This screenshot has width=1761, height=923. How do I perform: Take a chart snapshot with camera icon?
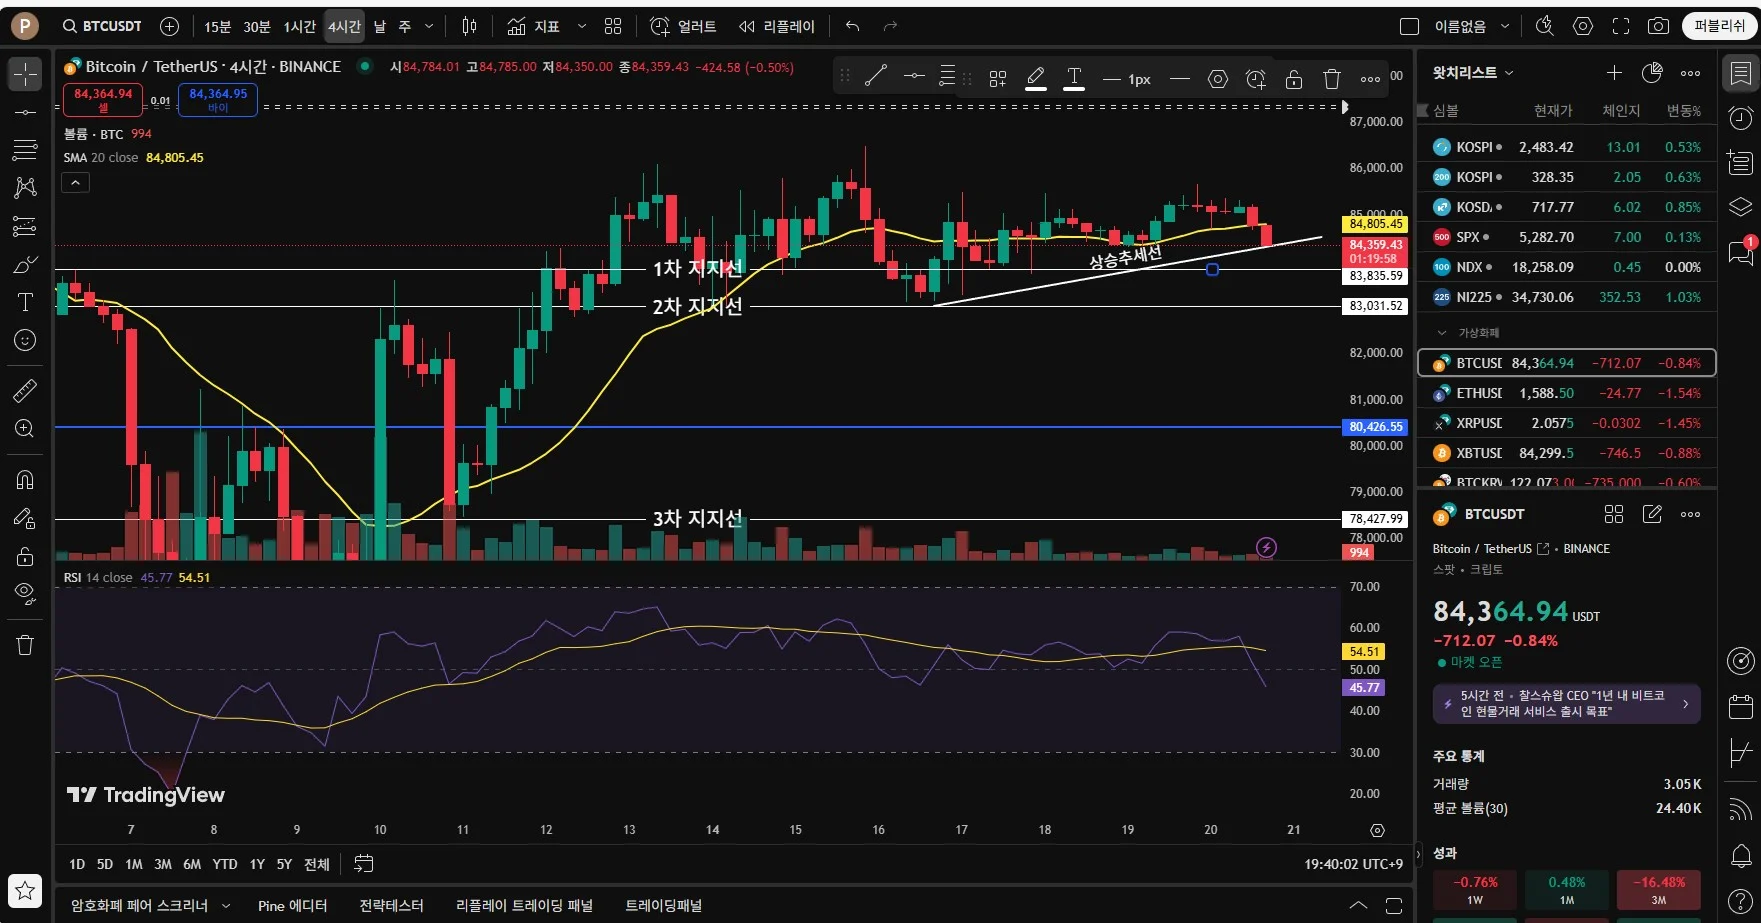(1658, 26)
